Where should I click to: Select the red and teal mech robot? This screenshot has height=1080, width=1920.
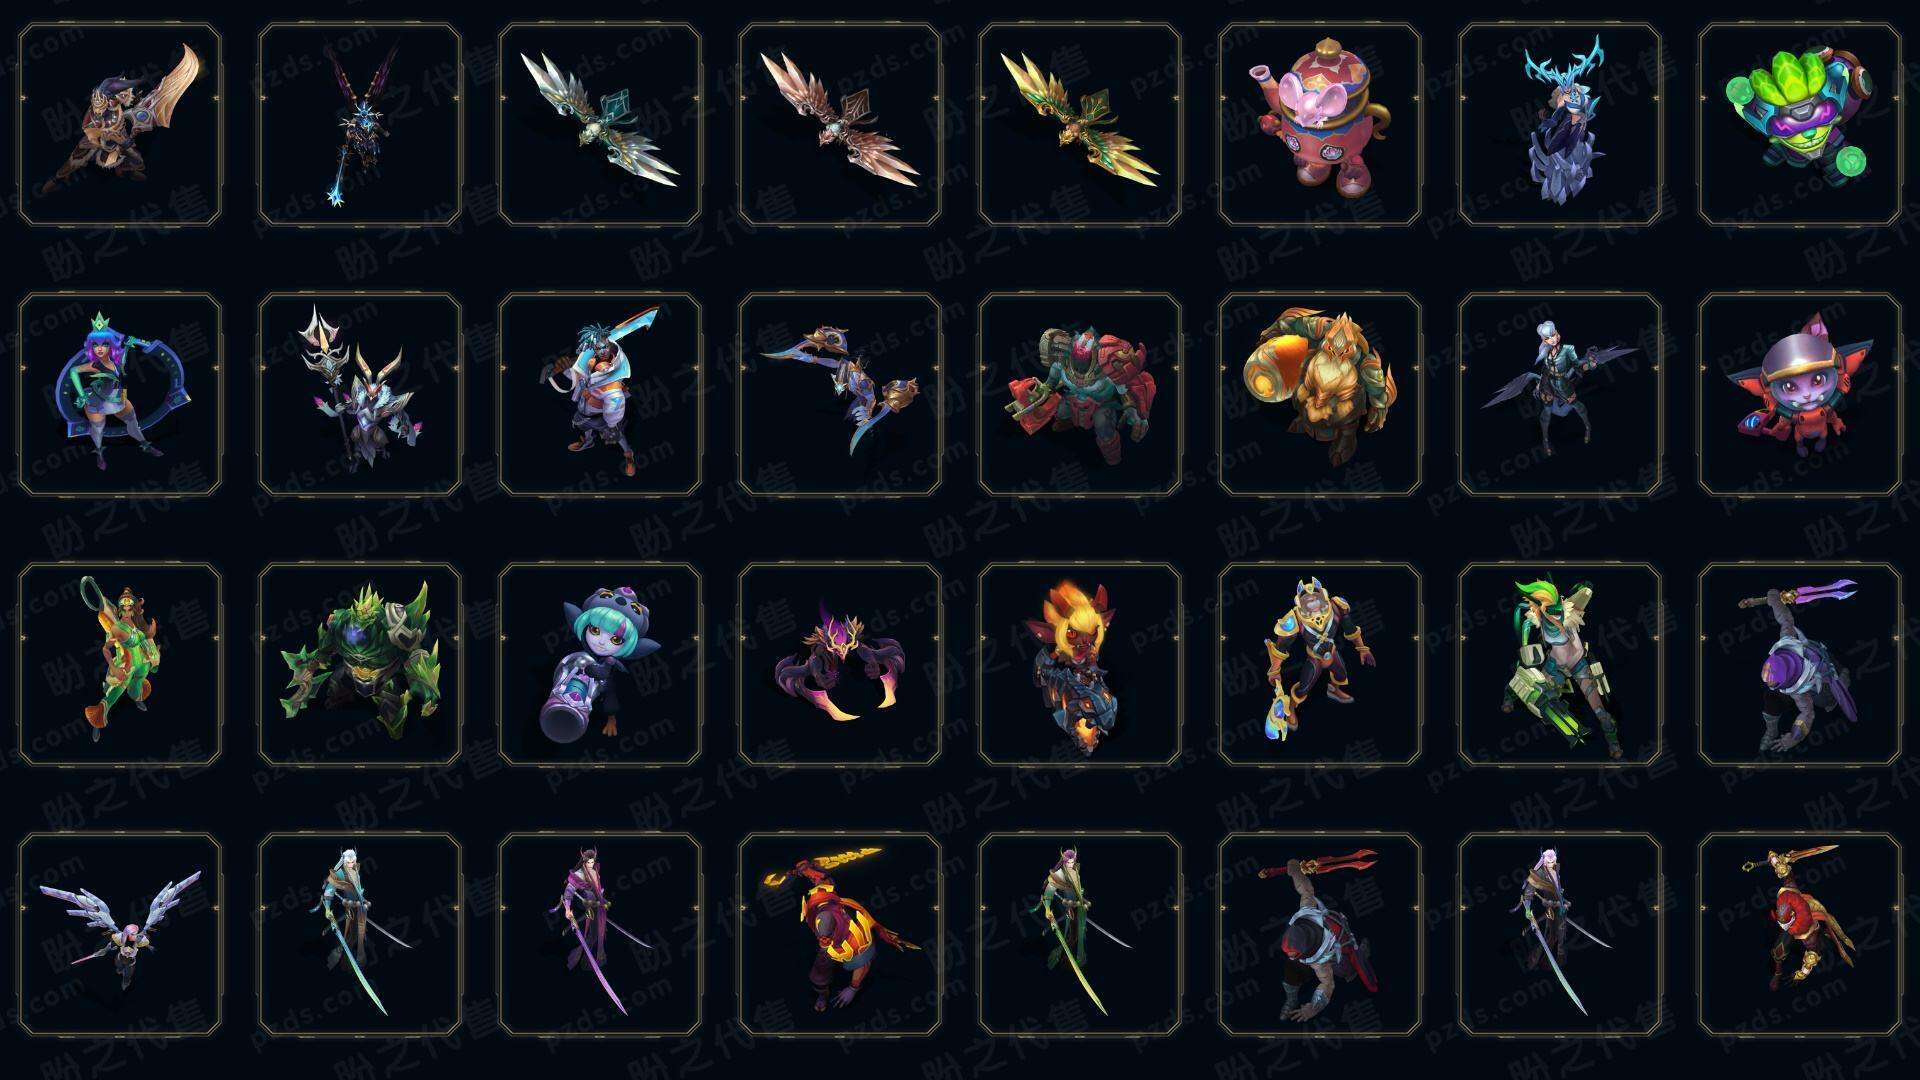click(1080, 394)
